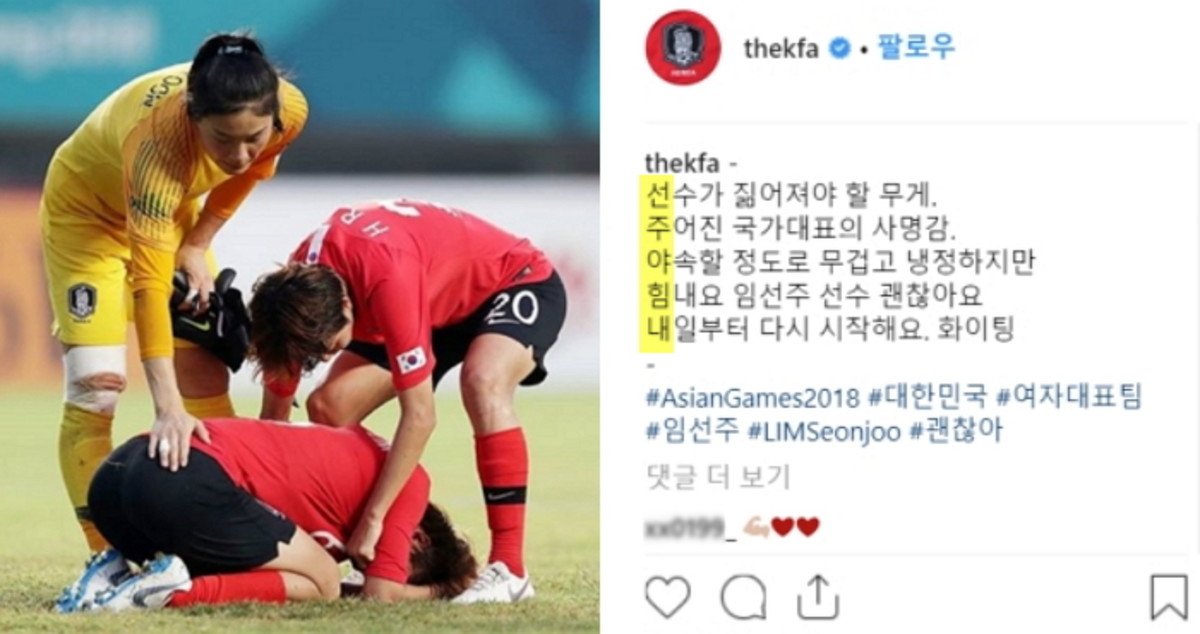Click the blue verified badge
Viewport: 1200px width, 634px height.
pos(840,48)
